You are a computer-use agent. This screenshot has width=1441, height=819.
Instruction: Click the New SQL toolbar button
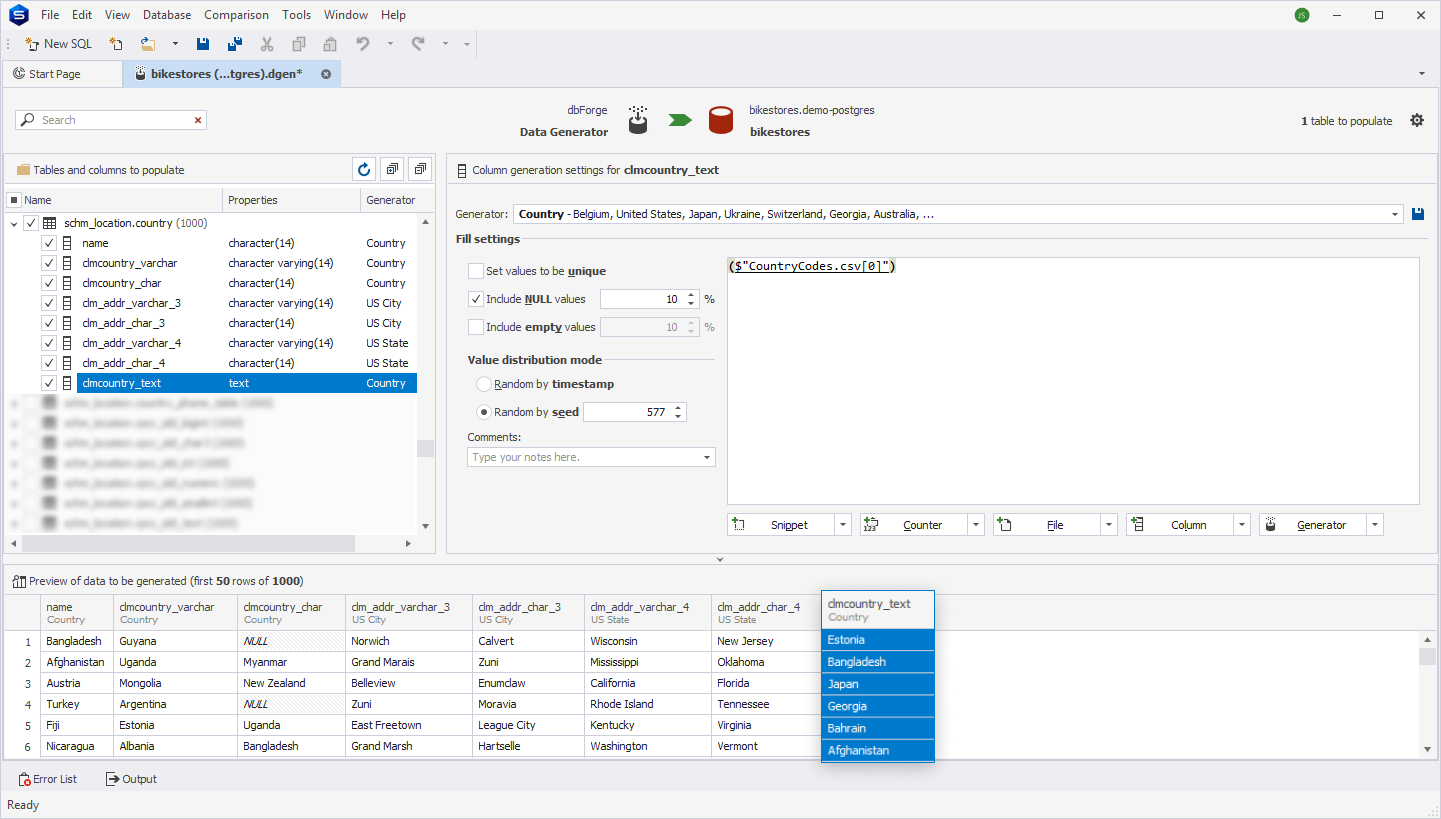tap(58, 44)
